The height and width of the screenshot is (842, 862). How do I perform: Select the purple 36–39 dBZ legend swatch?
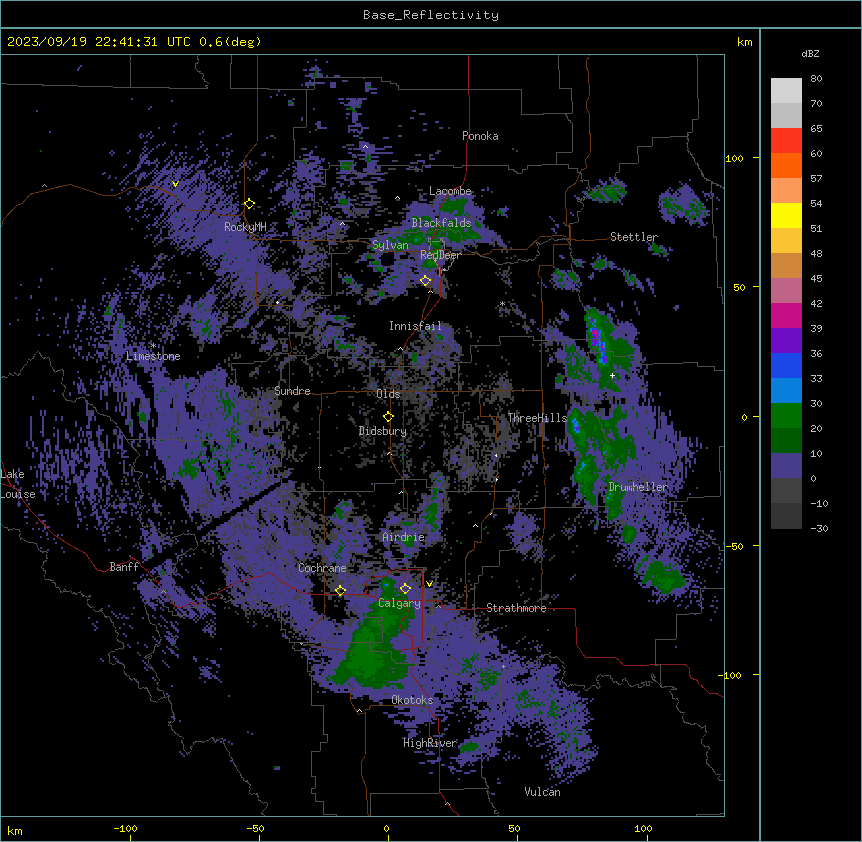coord(786,341)
